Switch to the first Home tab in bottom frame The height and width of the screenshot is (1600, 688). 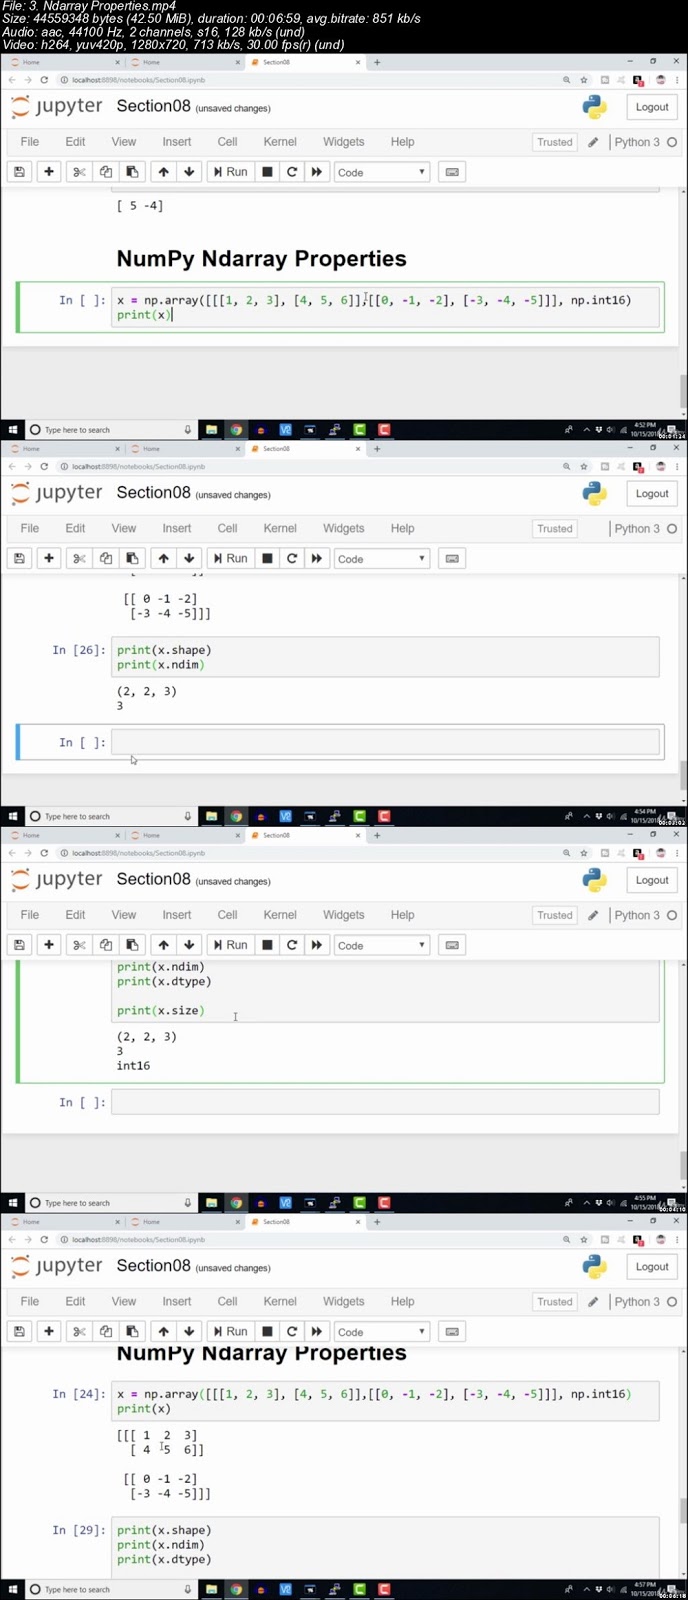click(65, 1222)
